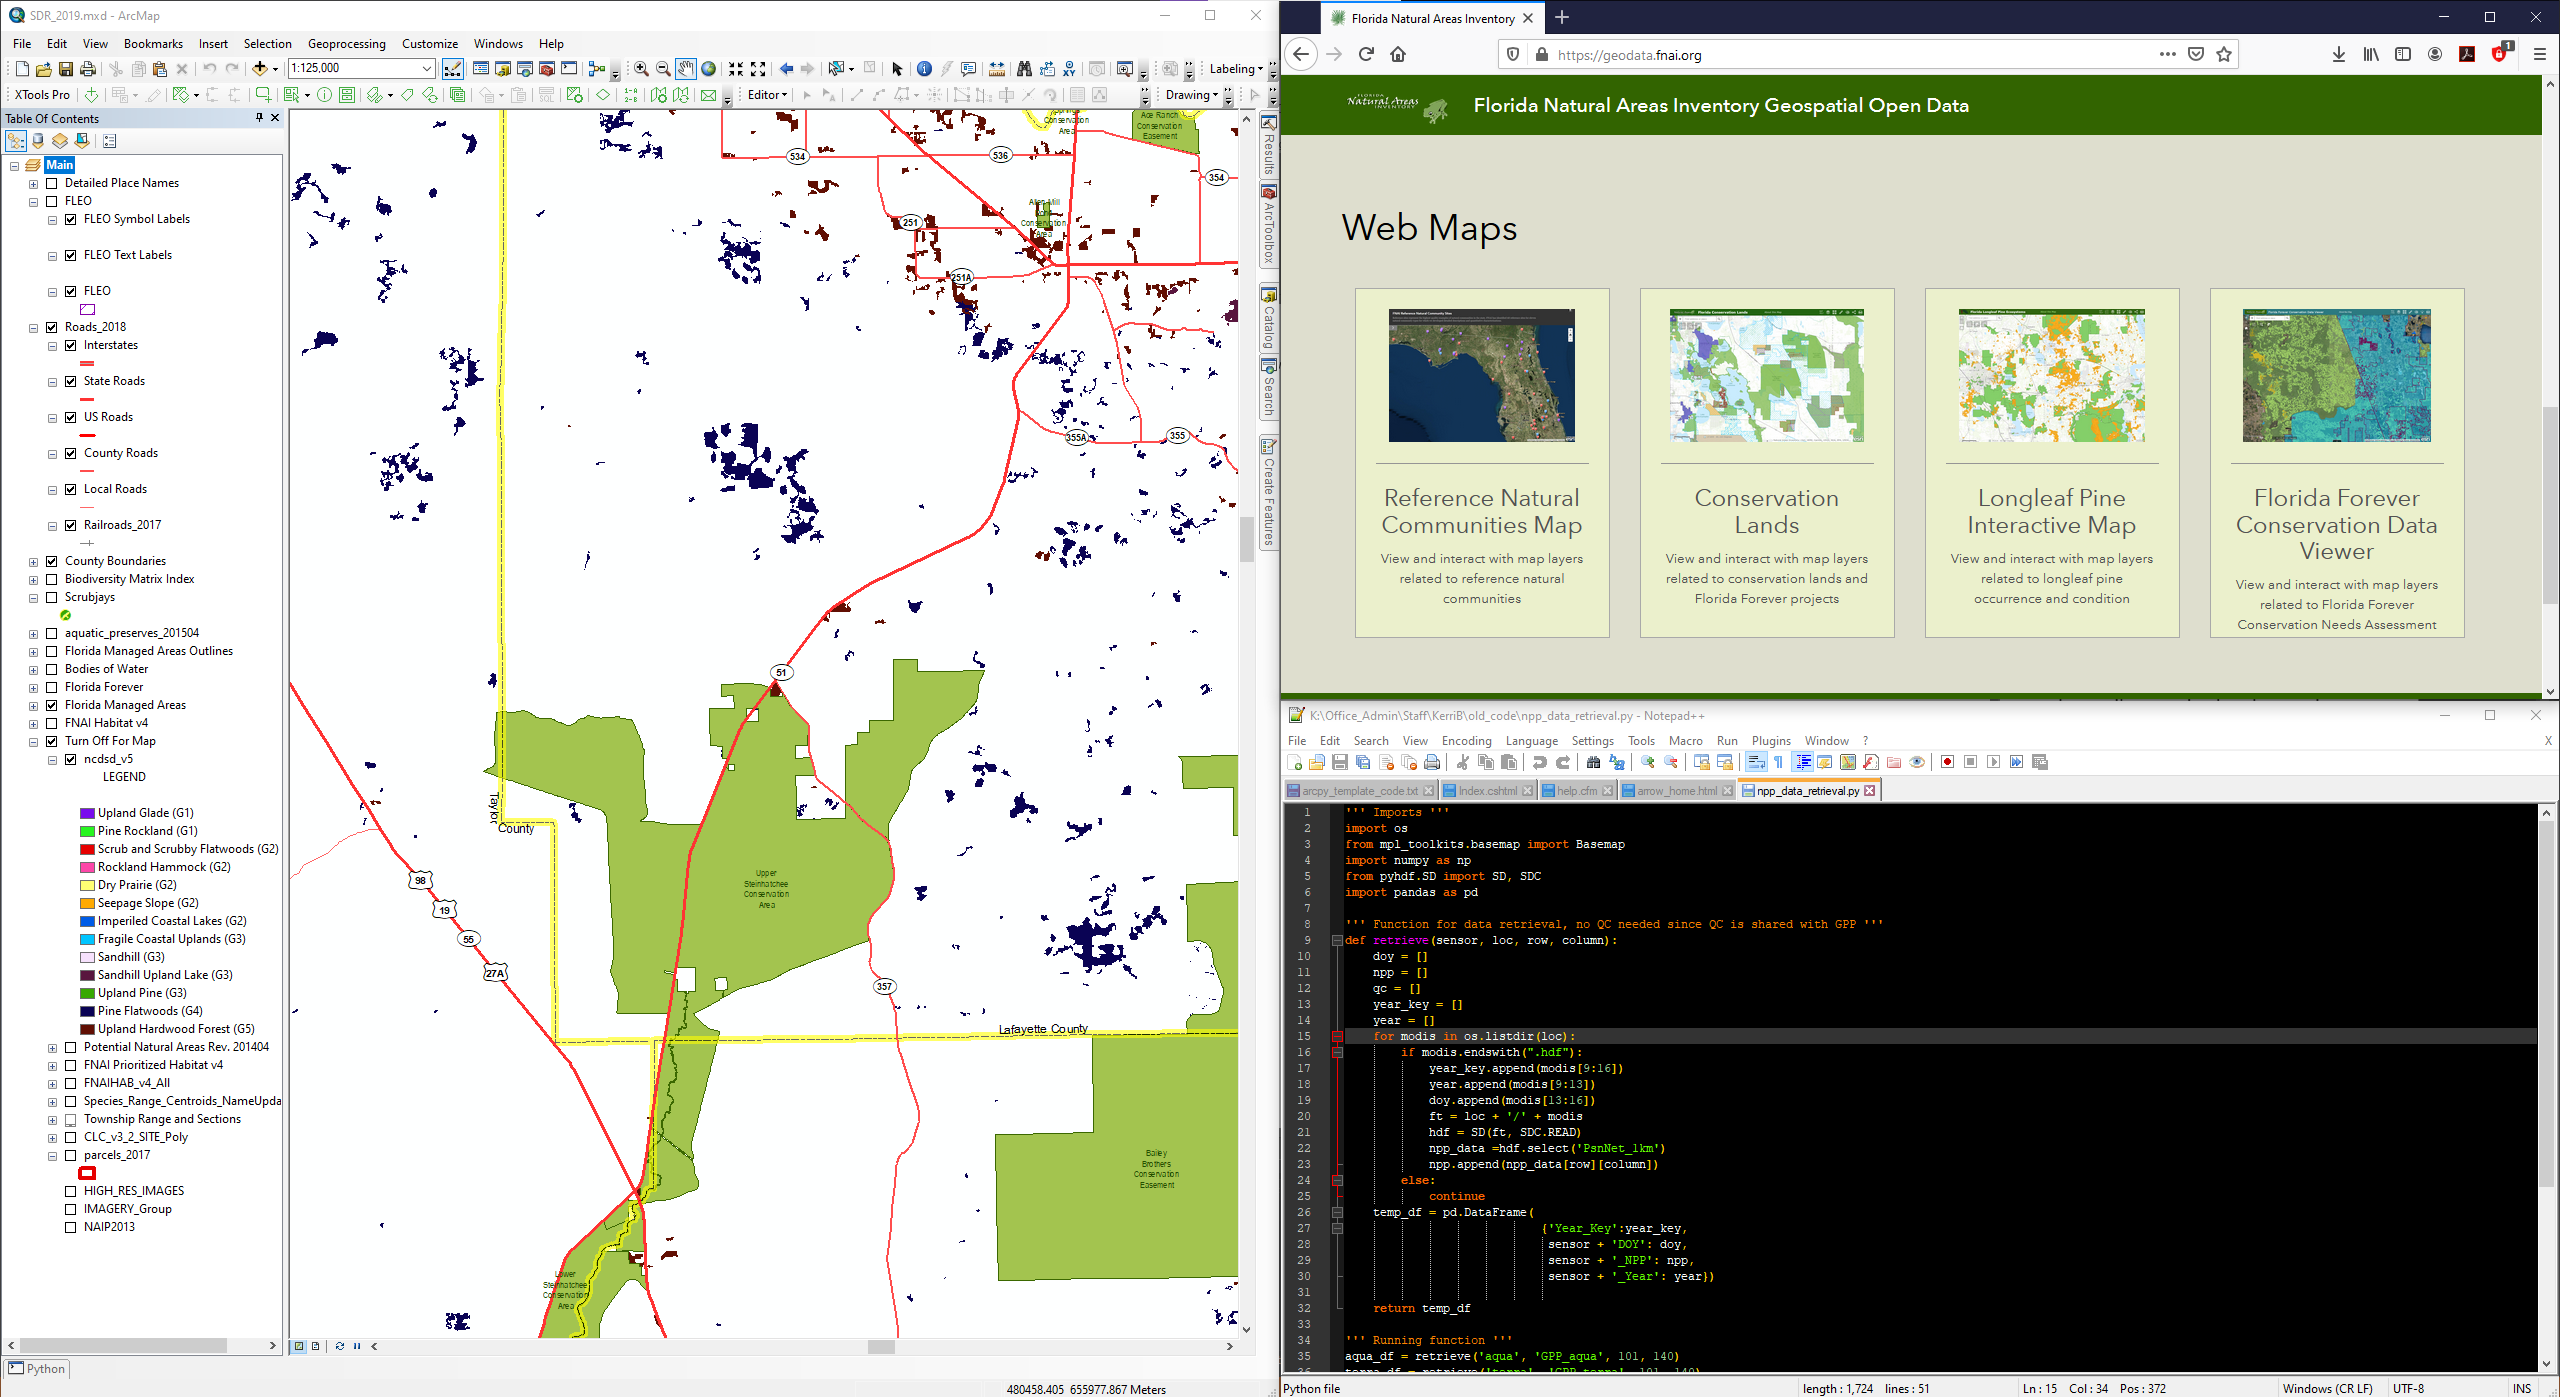This screenshot has height=1397, width=2560.
Task: Uncheck the State Roads layer
Action: 71,381
